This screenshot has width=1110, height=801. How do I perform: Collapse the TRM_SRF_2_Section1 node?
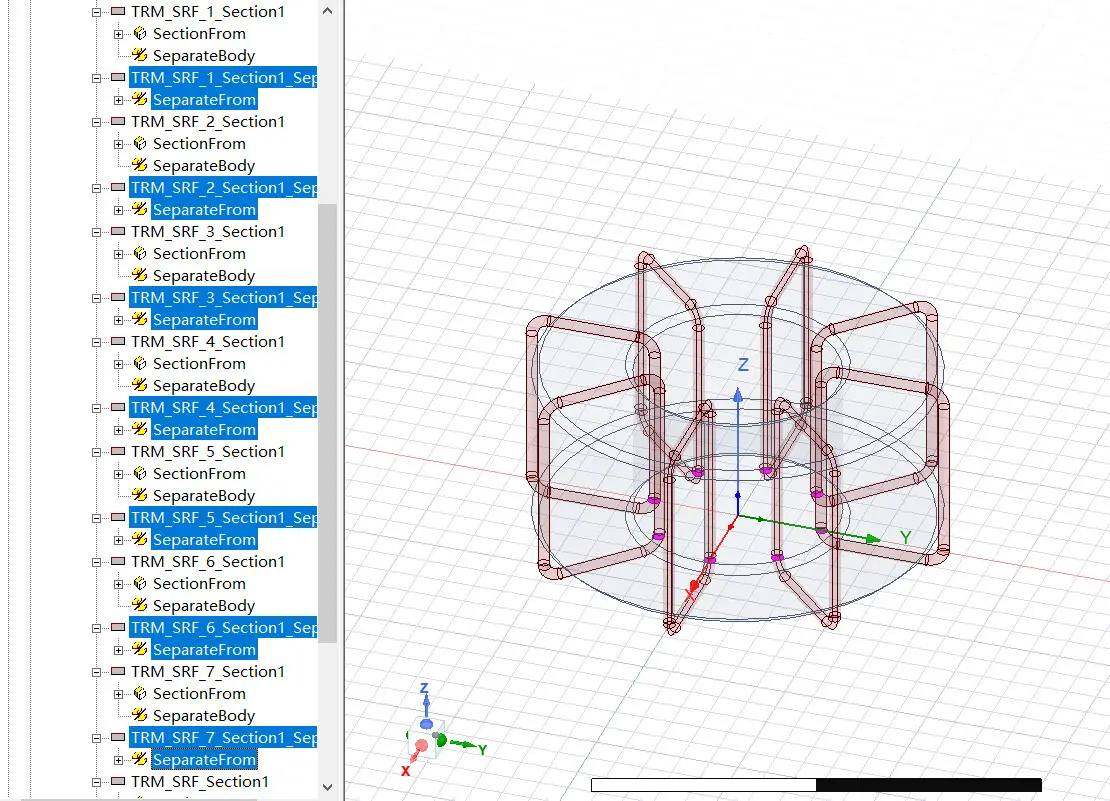pos(96,122)
